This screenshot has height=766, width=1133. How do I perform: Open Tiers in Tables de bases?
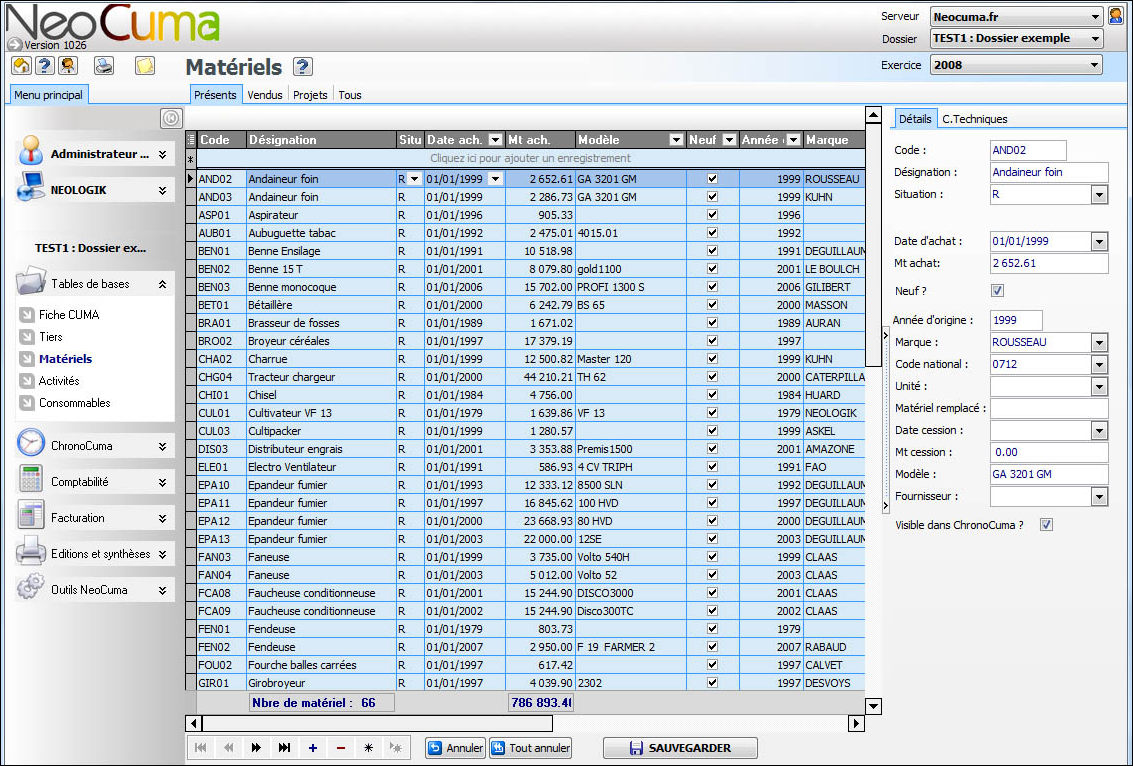[x=51, y=337]
